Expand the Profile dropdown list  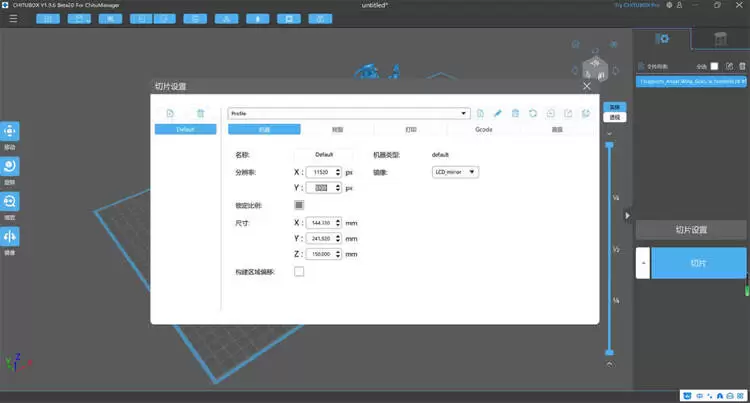click(x=464, y=114)
